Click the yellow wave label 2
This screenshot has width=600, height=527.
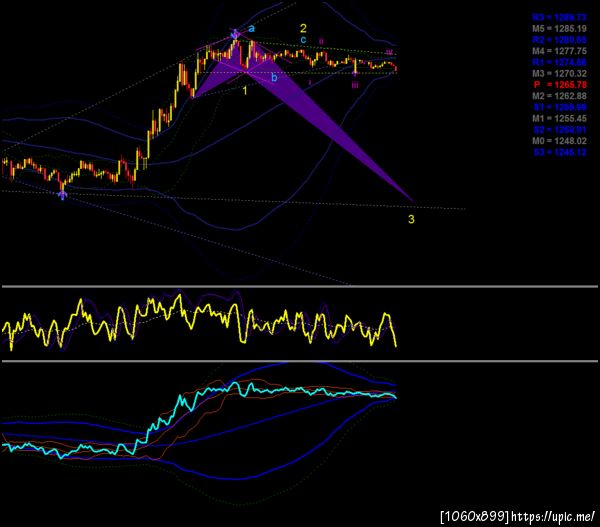pyautogui.click(x=303, y=28)
